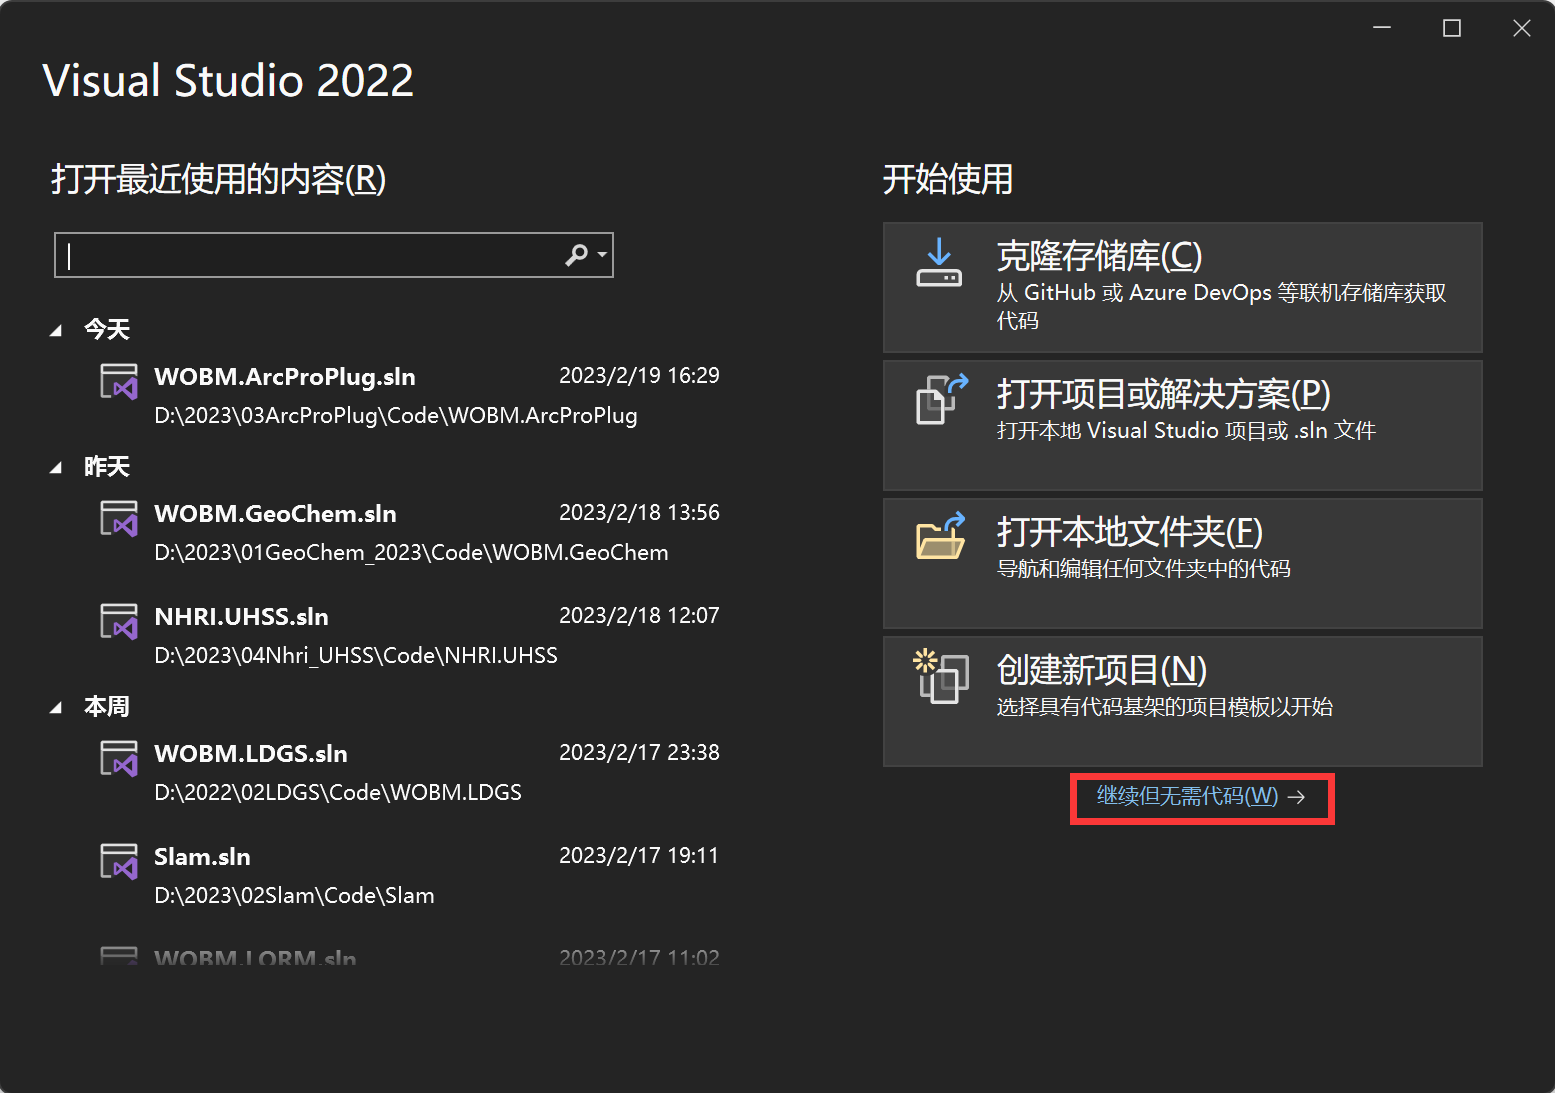
Task: Click the open project or solution icon
Action: click(942, 399)
